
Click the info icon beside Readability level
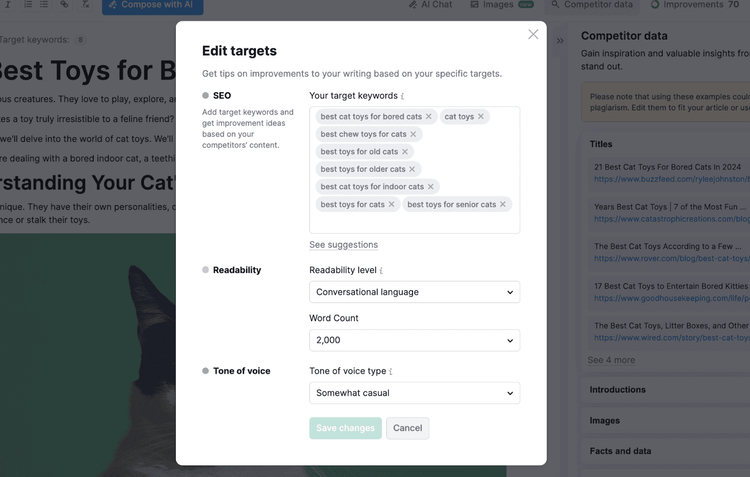tap(381, 271)
